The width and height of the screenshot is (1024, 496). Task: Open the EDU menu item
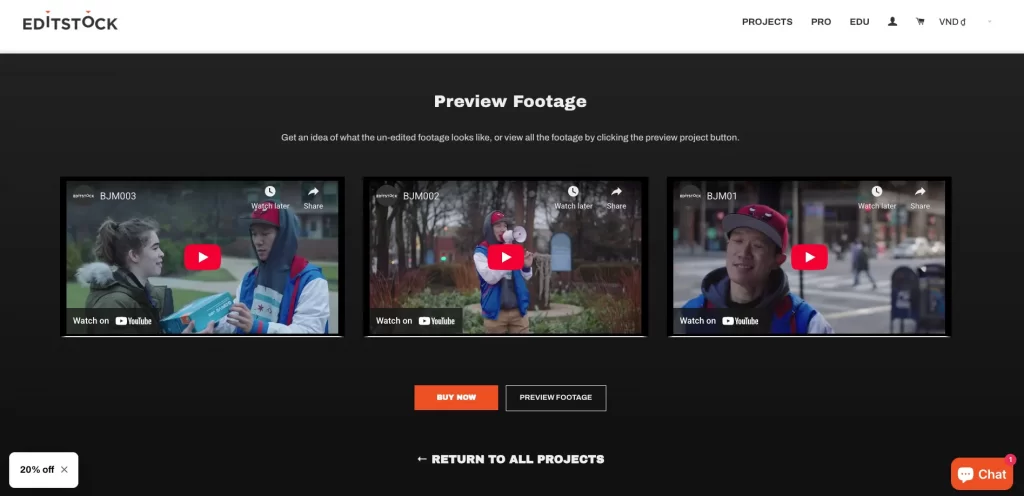click(859, 22)
